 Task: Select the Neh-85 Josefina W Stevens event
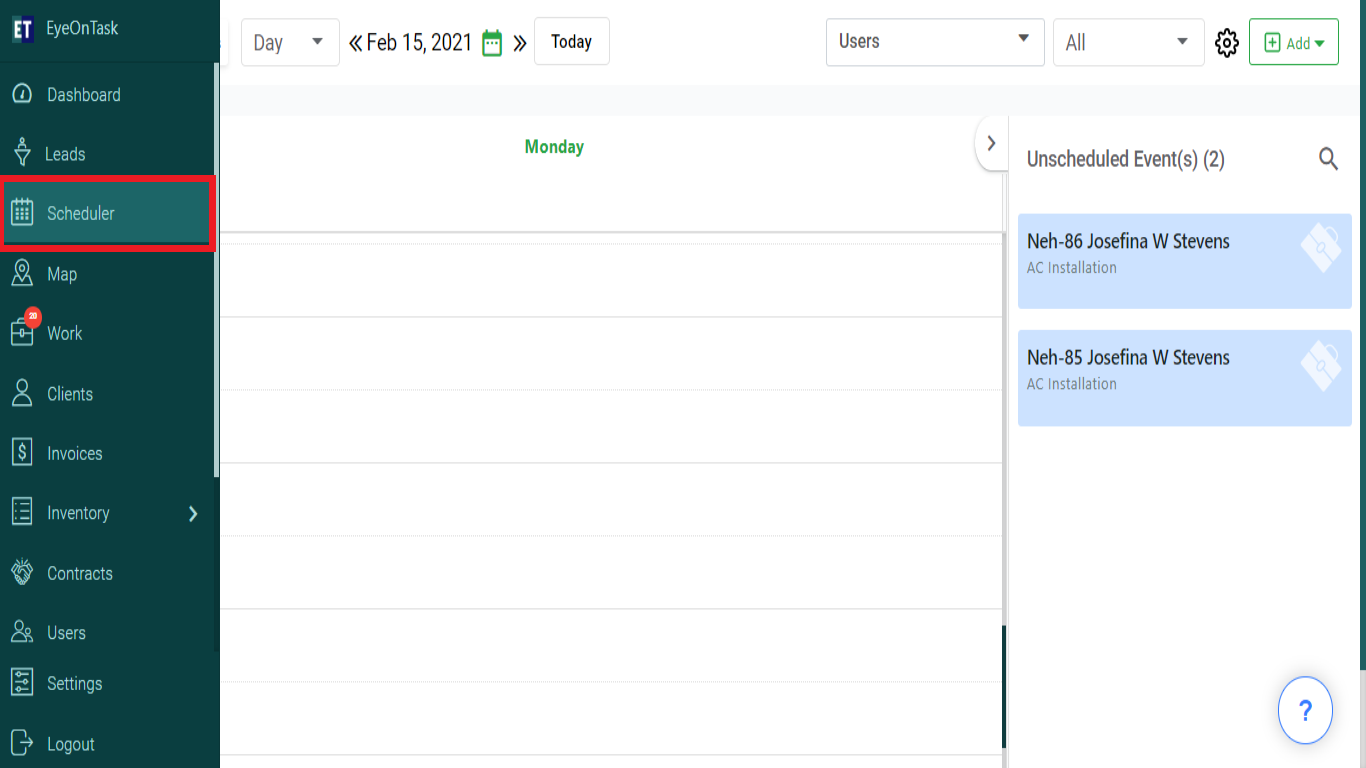1185,378
